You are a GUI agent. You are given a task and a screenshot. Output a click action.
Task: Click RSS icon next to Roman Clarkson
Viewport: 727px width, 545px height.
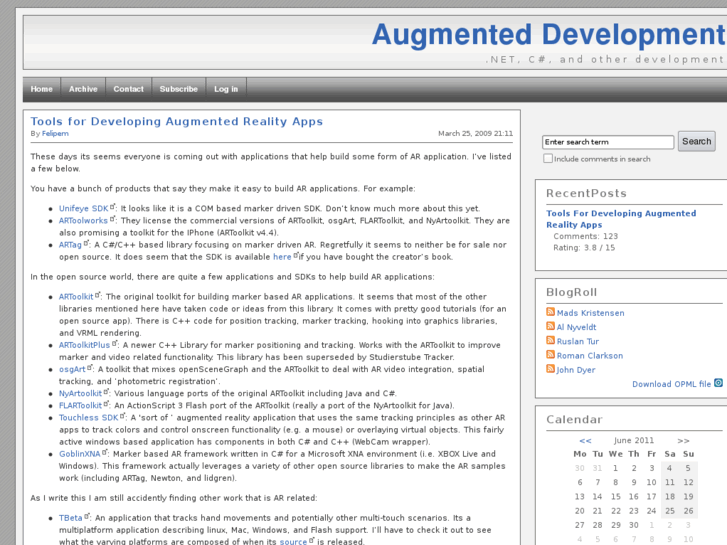click(550, 354)
